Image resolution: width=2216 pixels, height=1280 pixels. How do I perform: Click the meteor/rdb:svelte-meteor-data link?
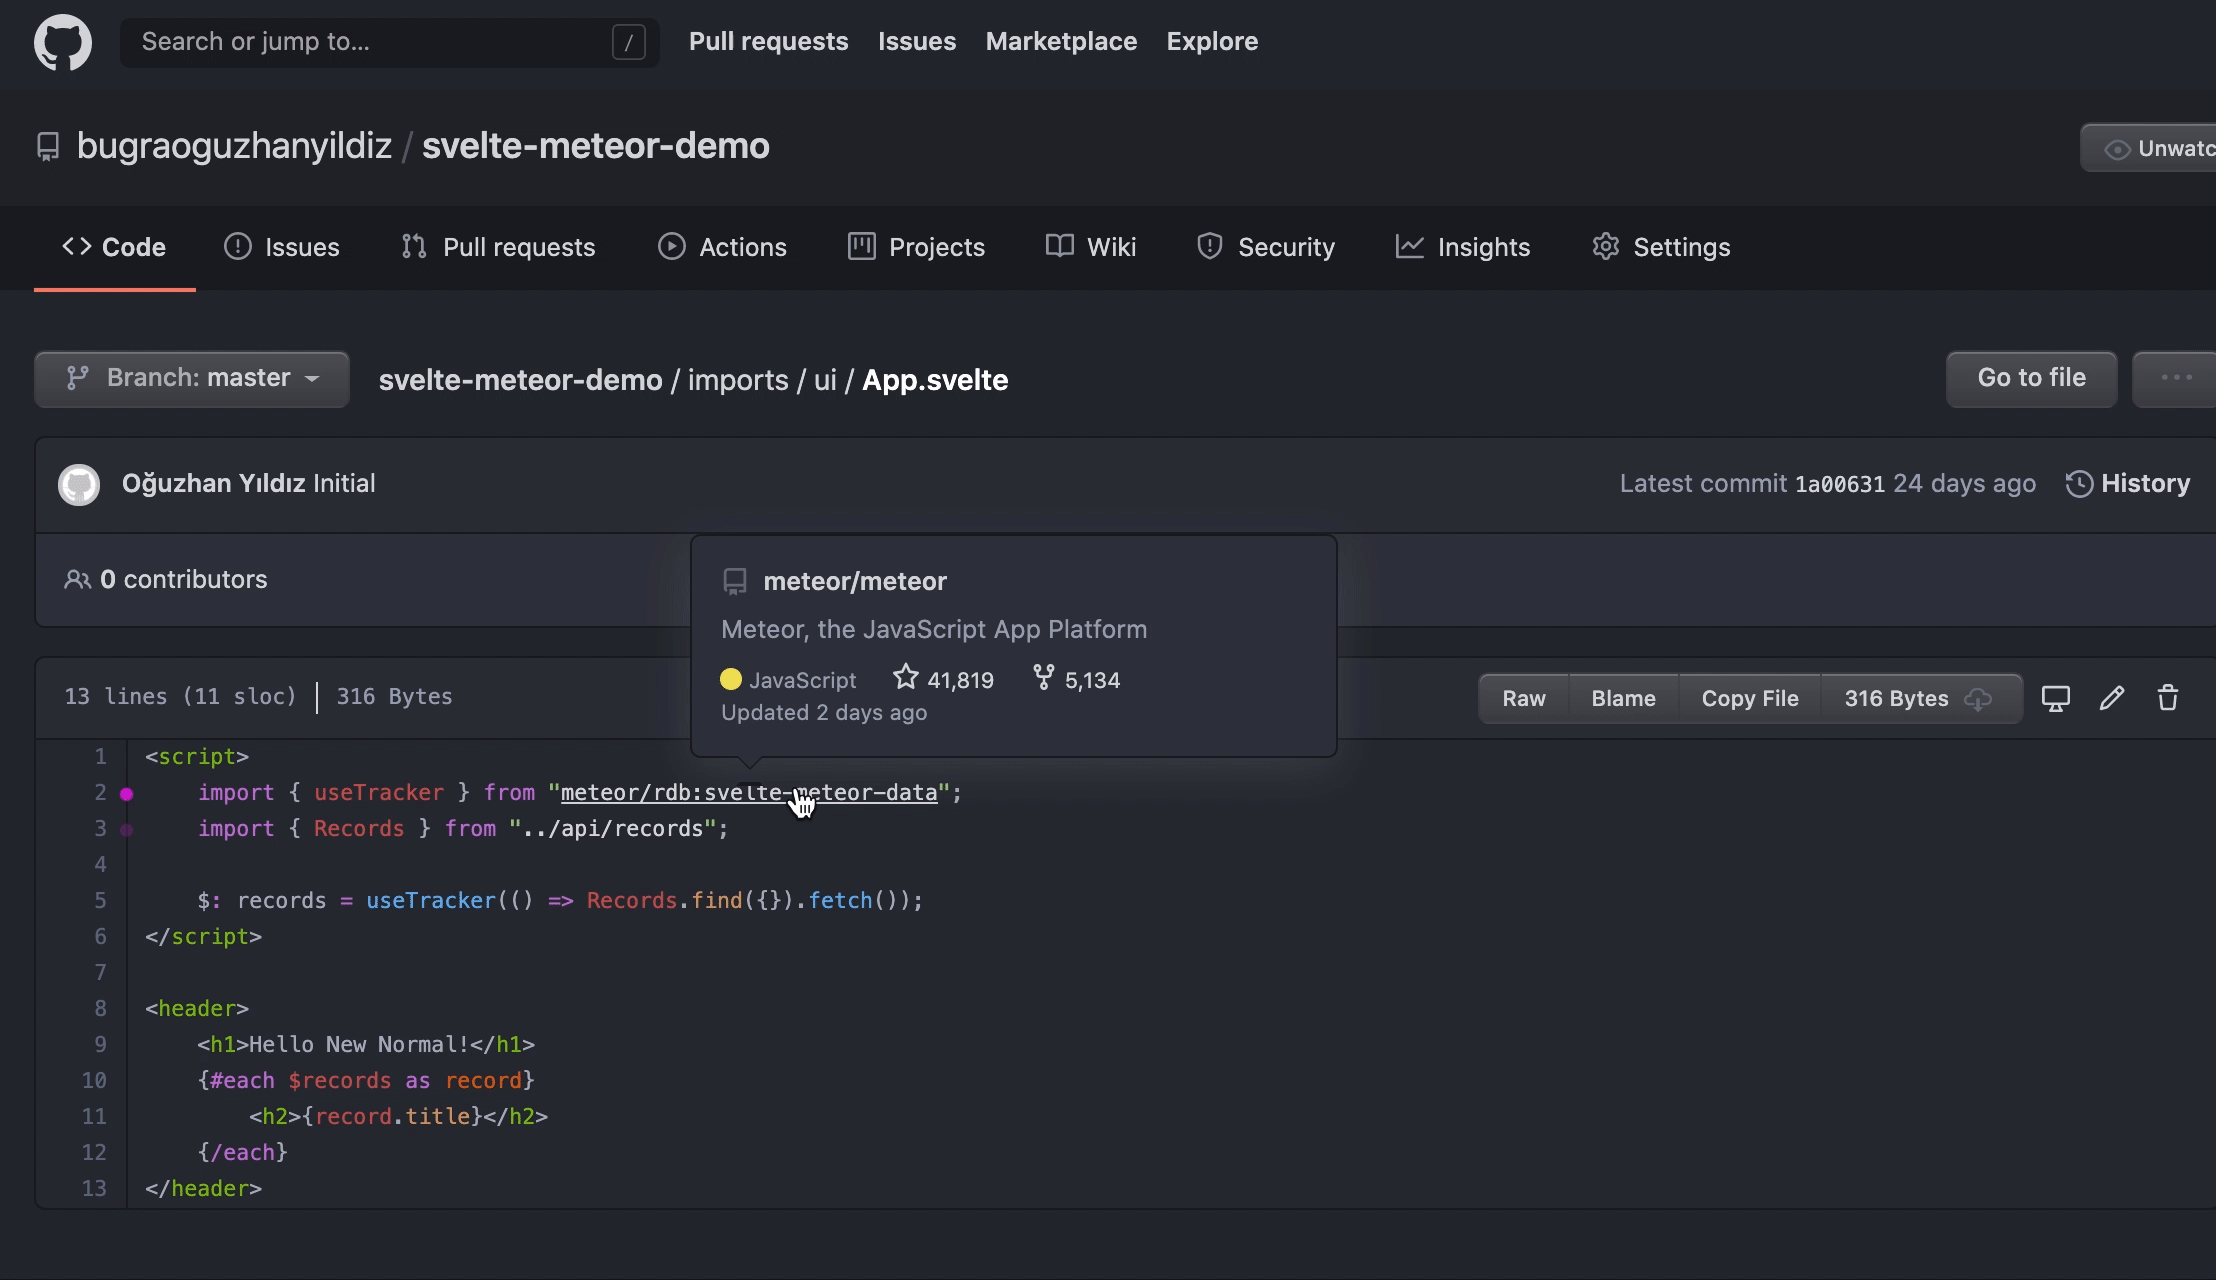pos(749,792)
